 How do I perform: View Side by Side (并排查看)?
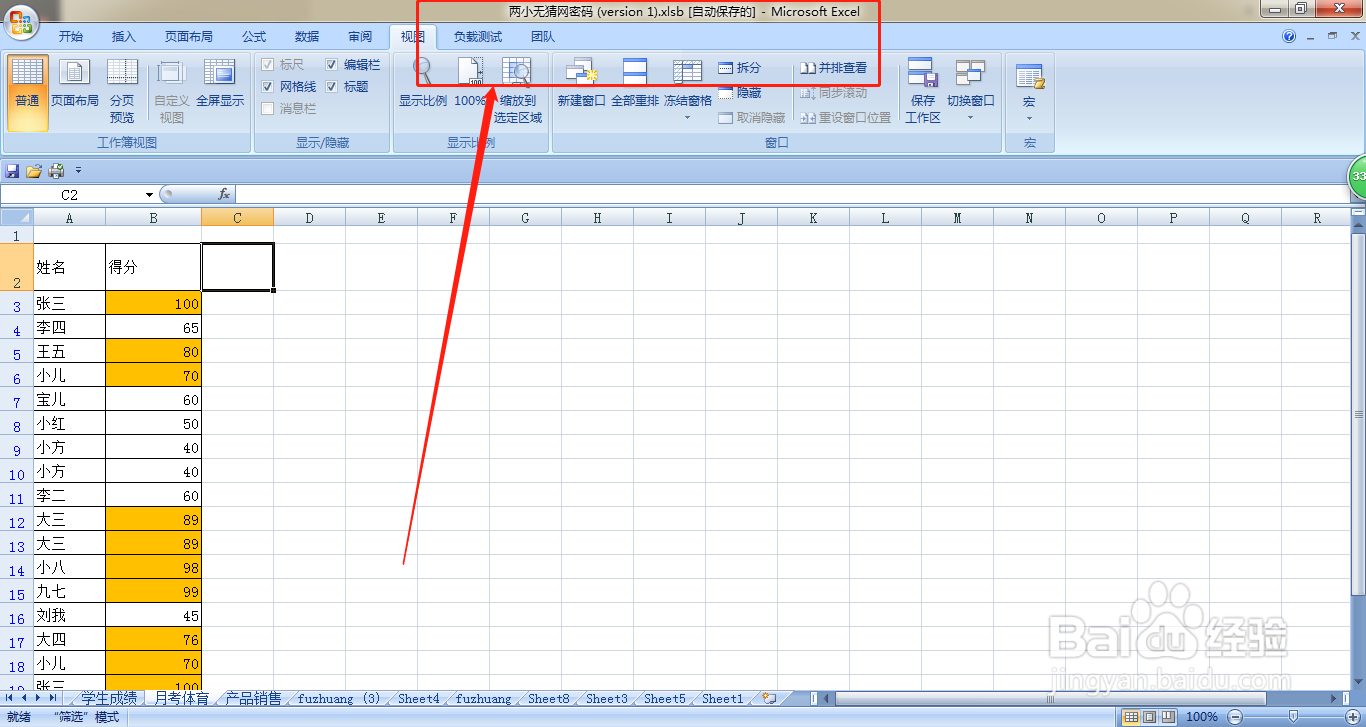point(834,68)
